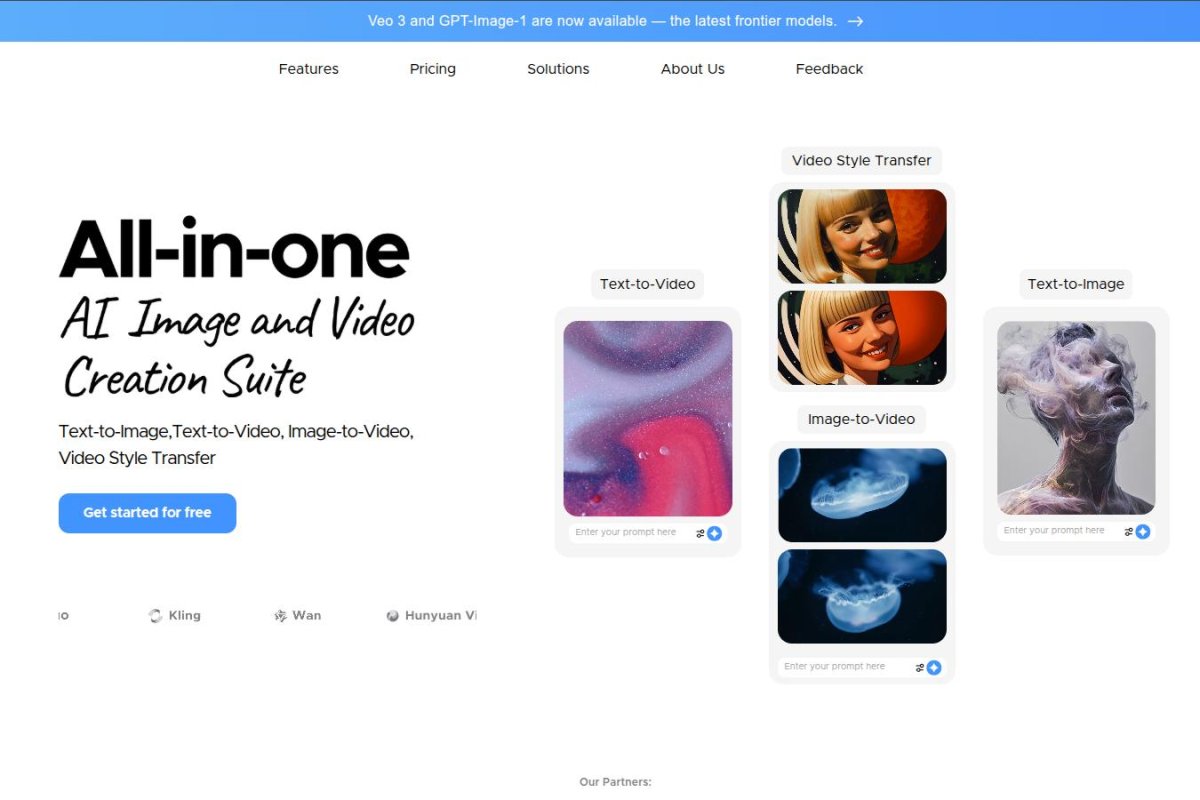The height and width of the screenshot is (800, 1200).
Task: Click the jellyfish Image-to-Video thumbnail
Action: pos(861,495)
